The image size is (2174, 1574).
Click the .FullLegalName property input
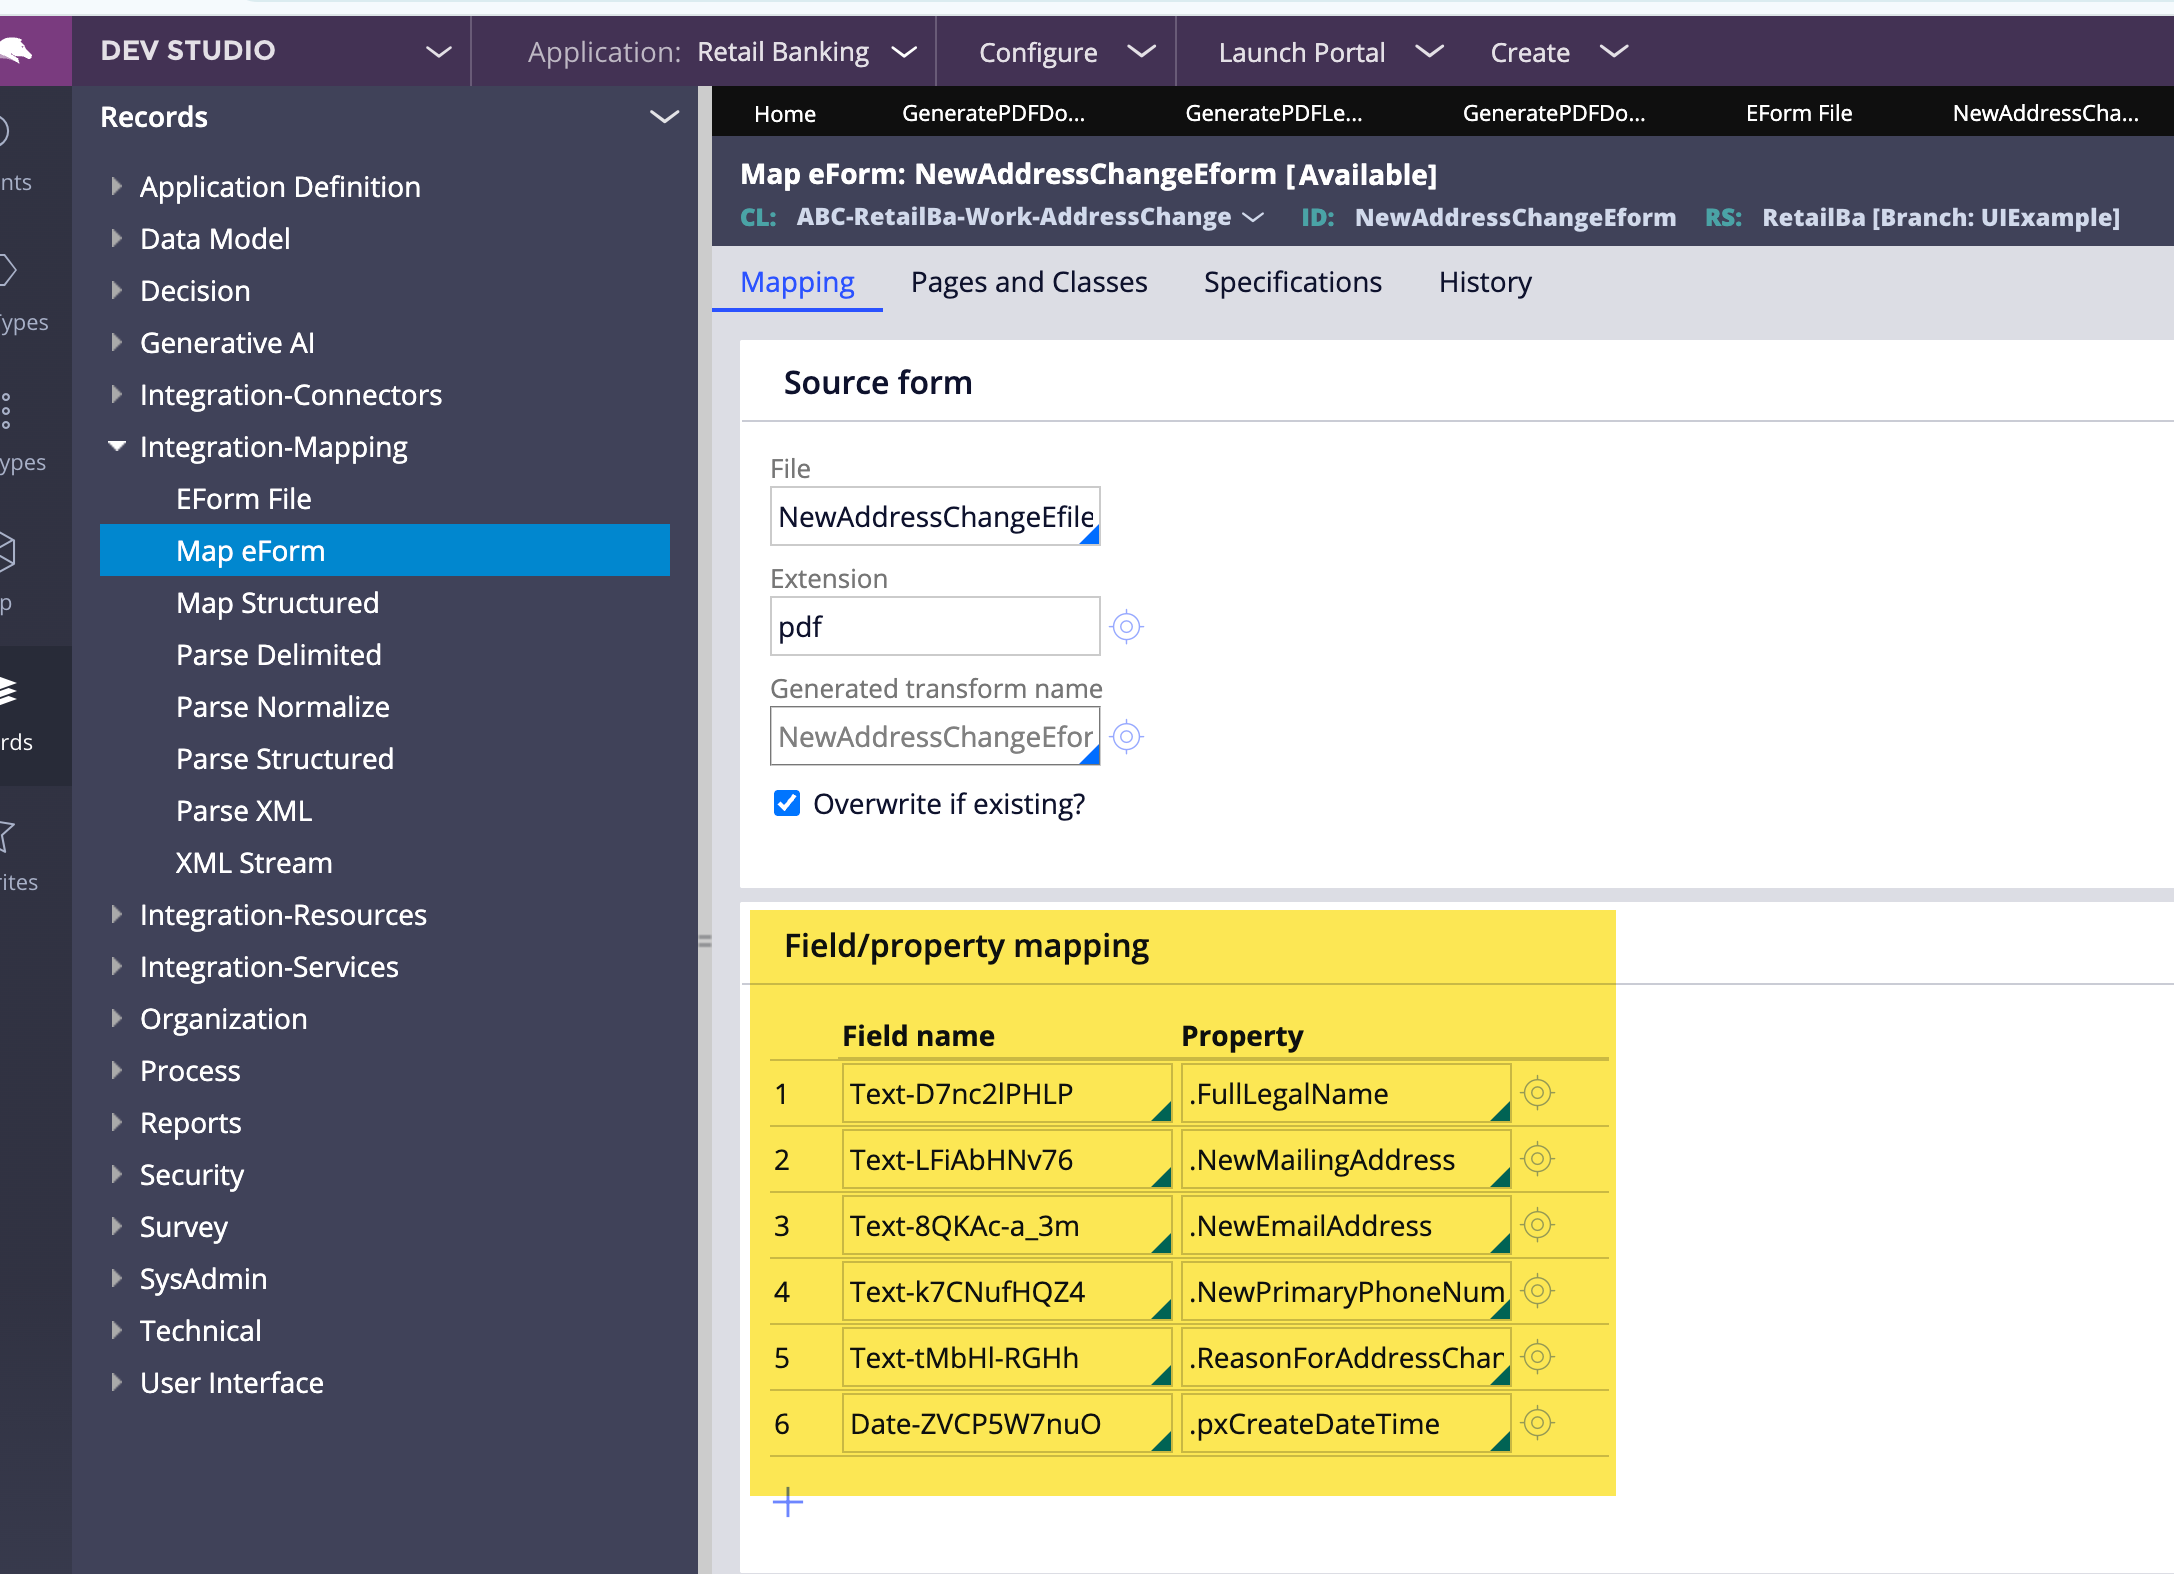1346,1093
